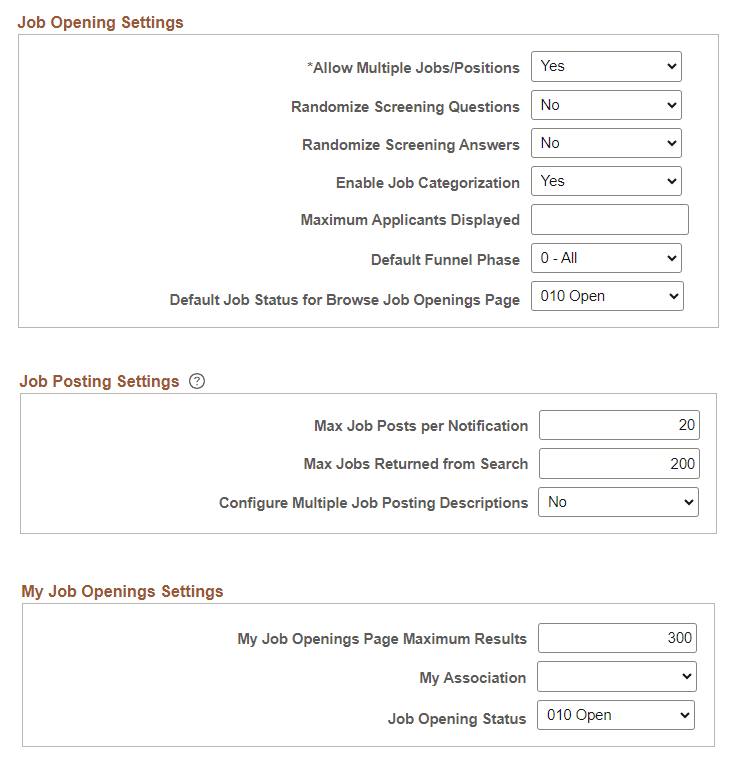Open Randomize Screening Answers dropdown
Viewport: 737px width, 768px height.
click(606, 143)
